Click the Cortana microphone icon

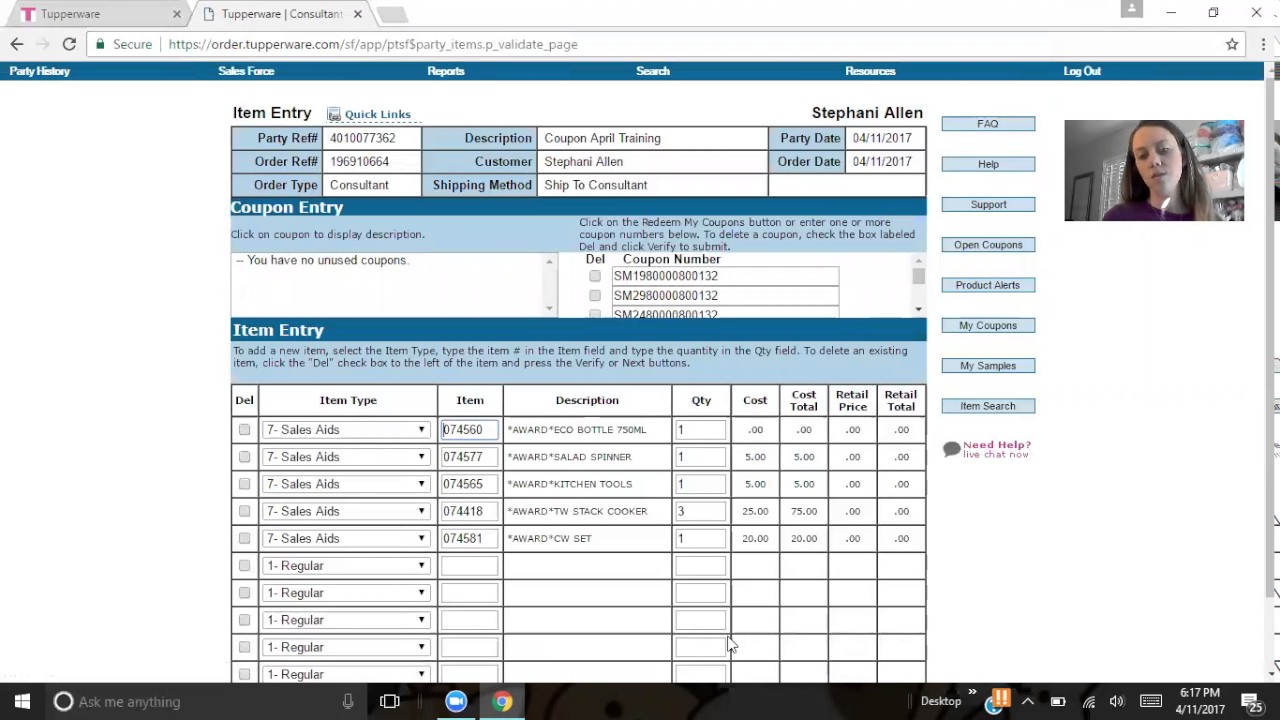coord(348,701)
